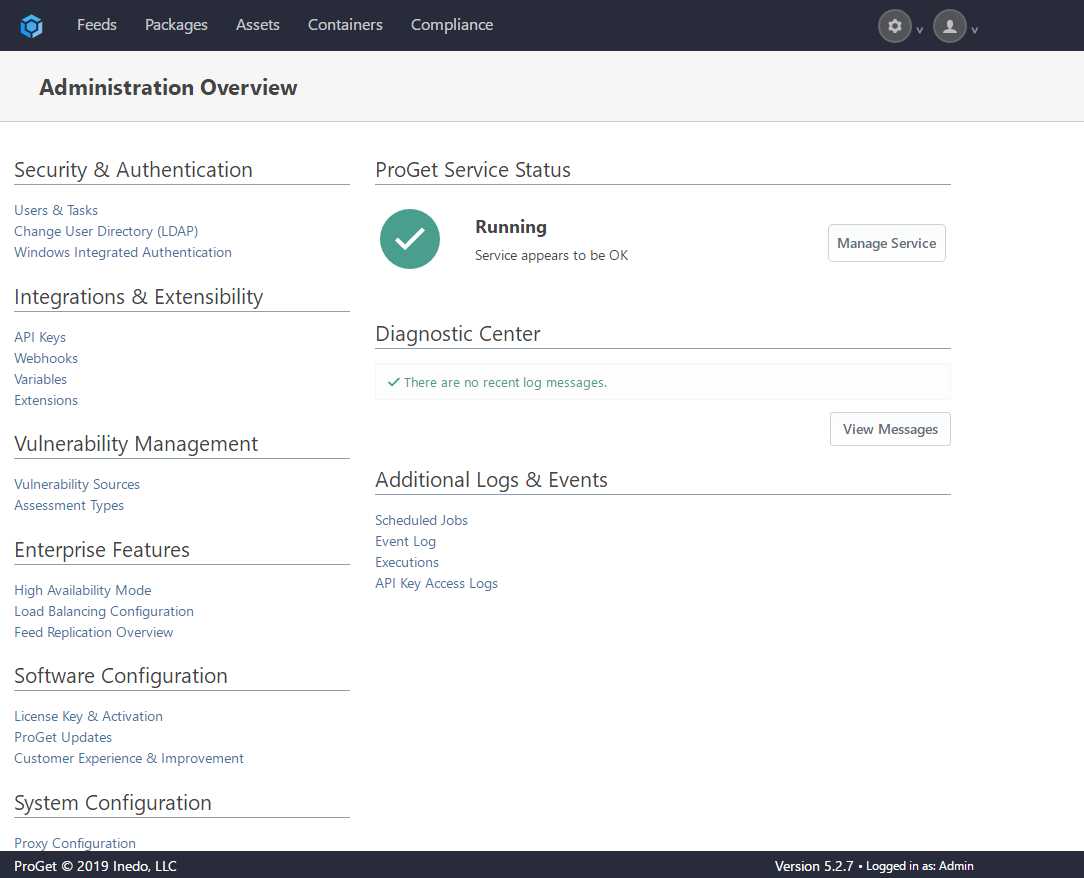
Task: Click the 'Version 5.2.7' footer text
Action: coord(814,866)
